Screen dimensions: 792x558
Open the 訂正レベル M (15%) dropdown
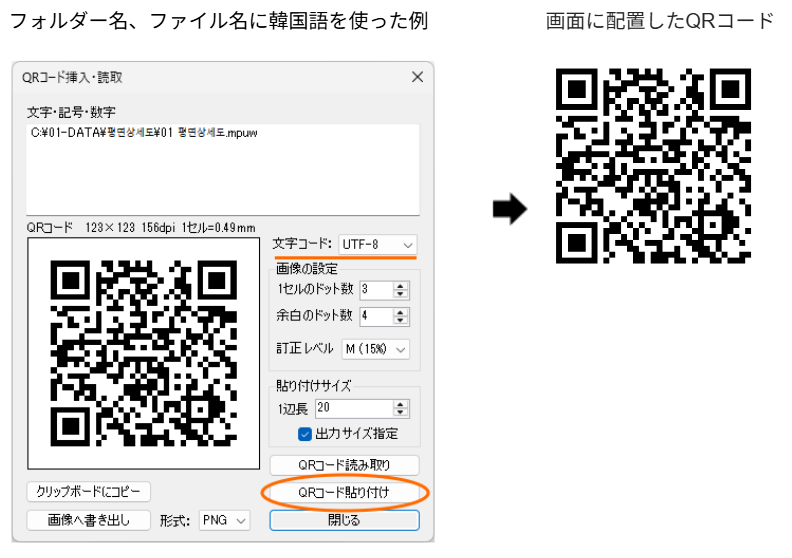[x=375, y=349]
